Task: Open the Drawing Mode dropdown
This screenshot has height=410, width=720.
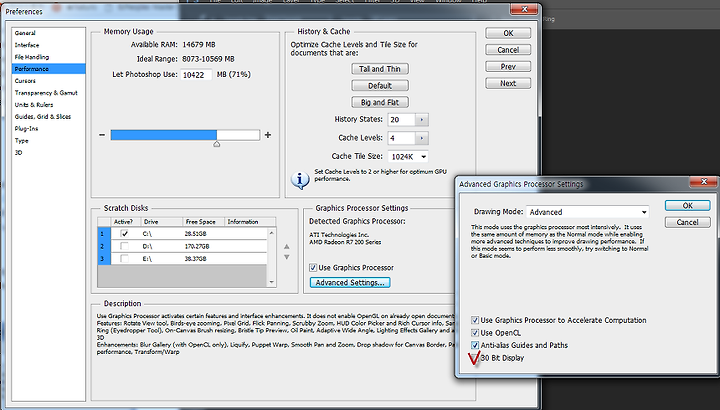Action: tap(588, 212)
